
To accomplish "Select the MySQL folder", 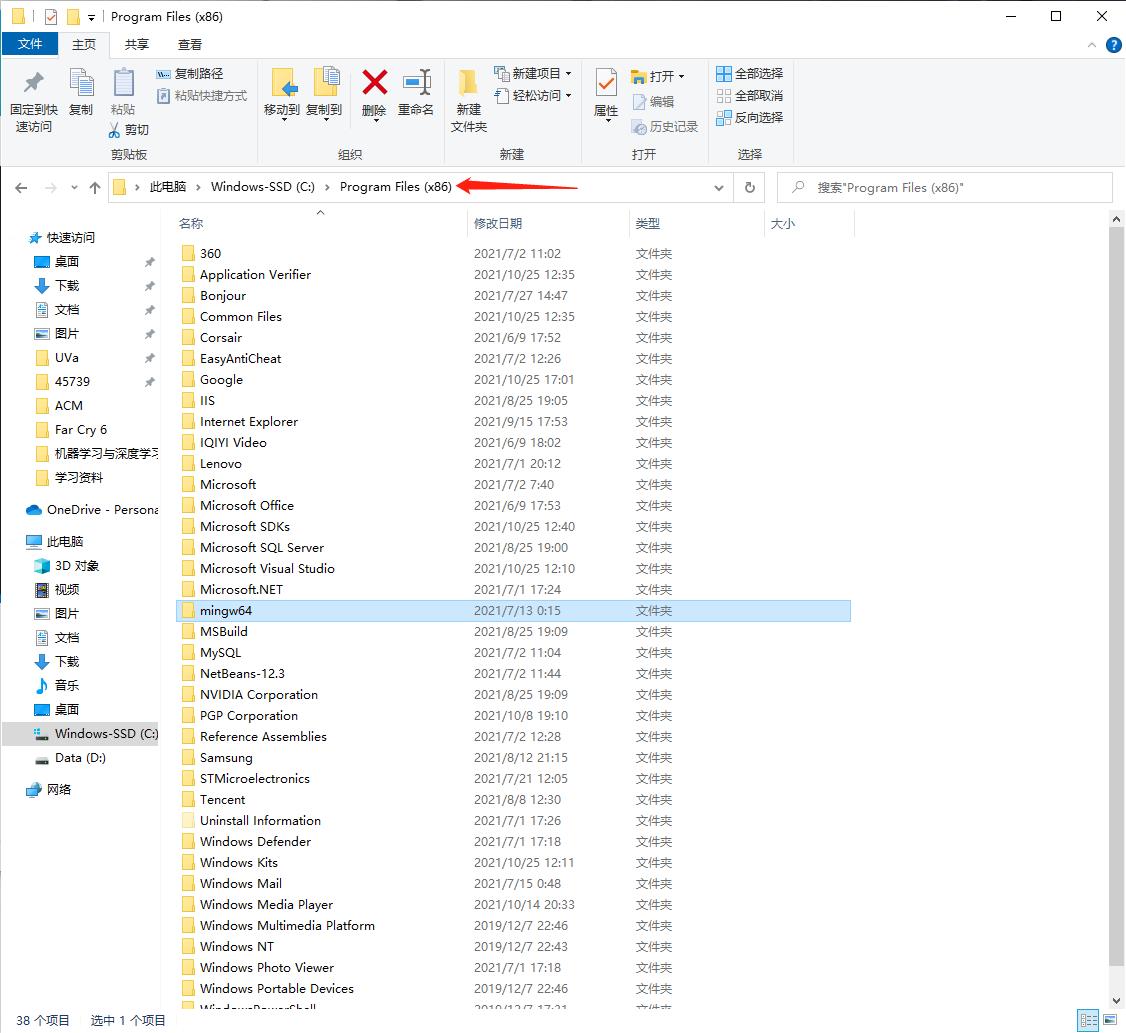I will (x=513, y=652).
